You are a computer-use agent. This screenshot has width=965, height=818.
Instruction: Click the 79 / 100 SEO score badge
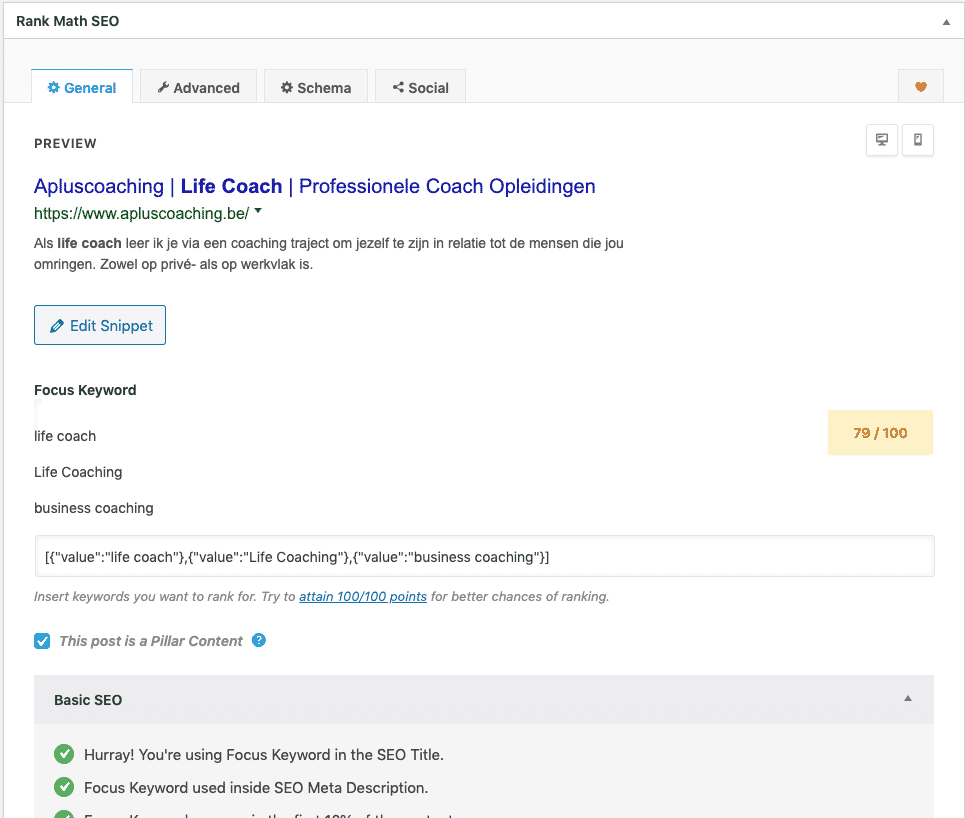pyautogui.click(x=880, y=433)
